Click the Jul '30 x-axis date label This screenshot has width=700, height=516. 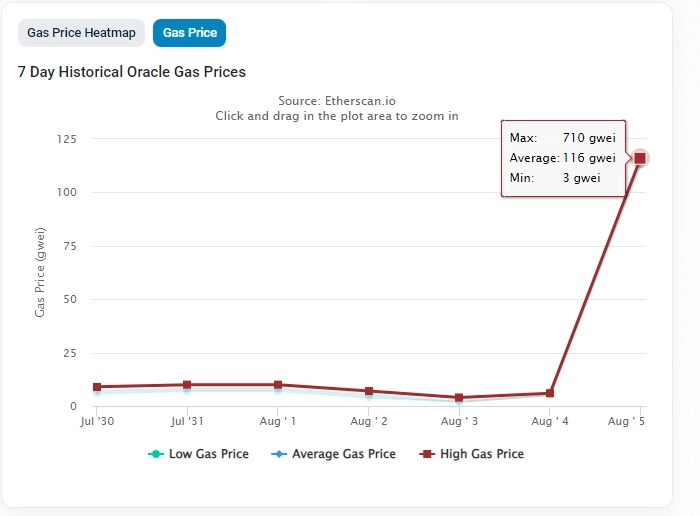coord(97,423)
